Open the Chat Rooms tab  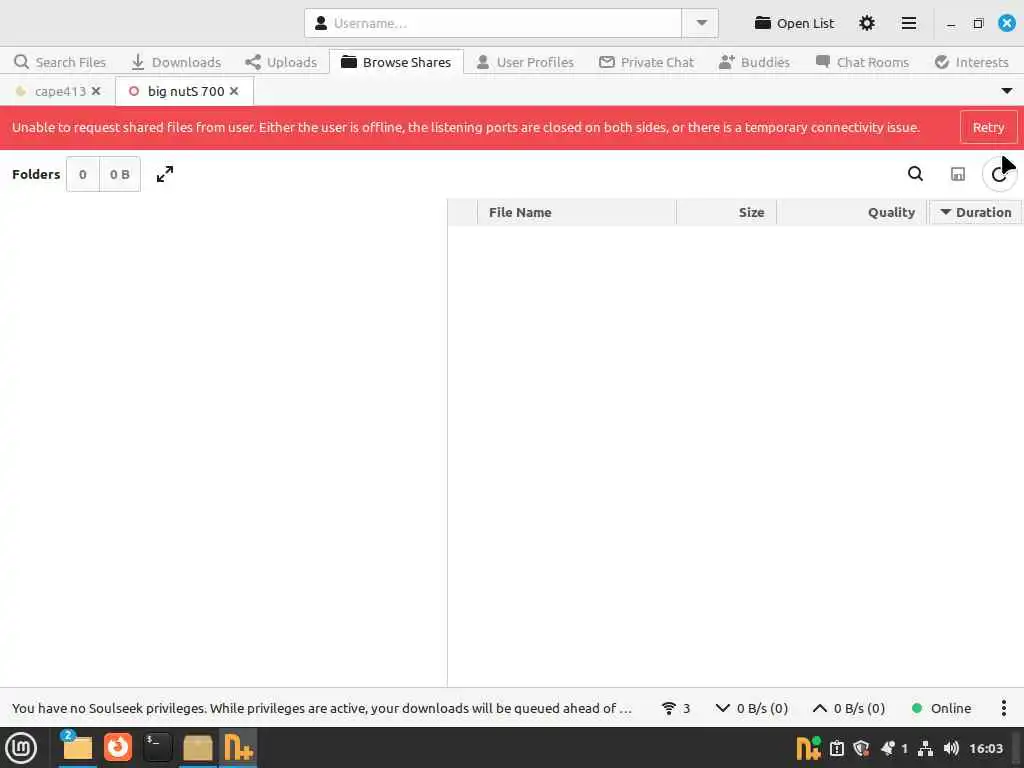[862, 62]
